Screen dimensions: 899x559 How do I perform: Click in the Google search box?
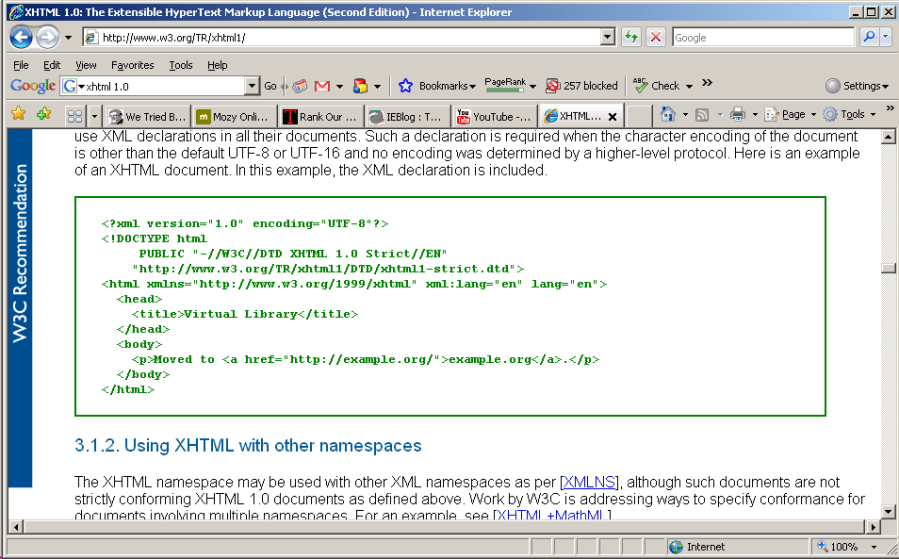point(762,37)
